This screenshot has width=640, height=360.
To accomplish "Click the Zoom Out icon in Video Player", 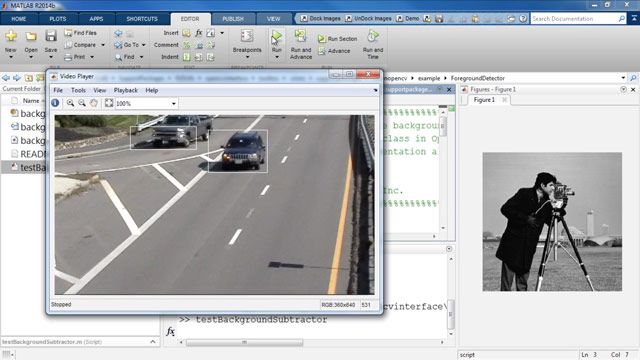I will [x=82, y=103].
